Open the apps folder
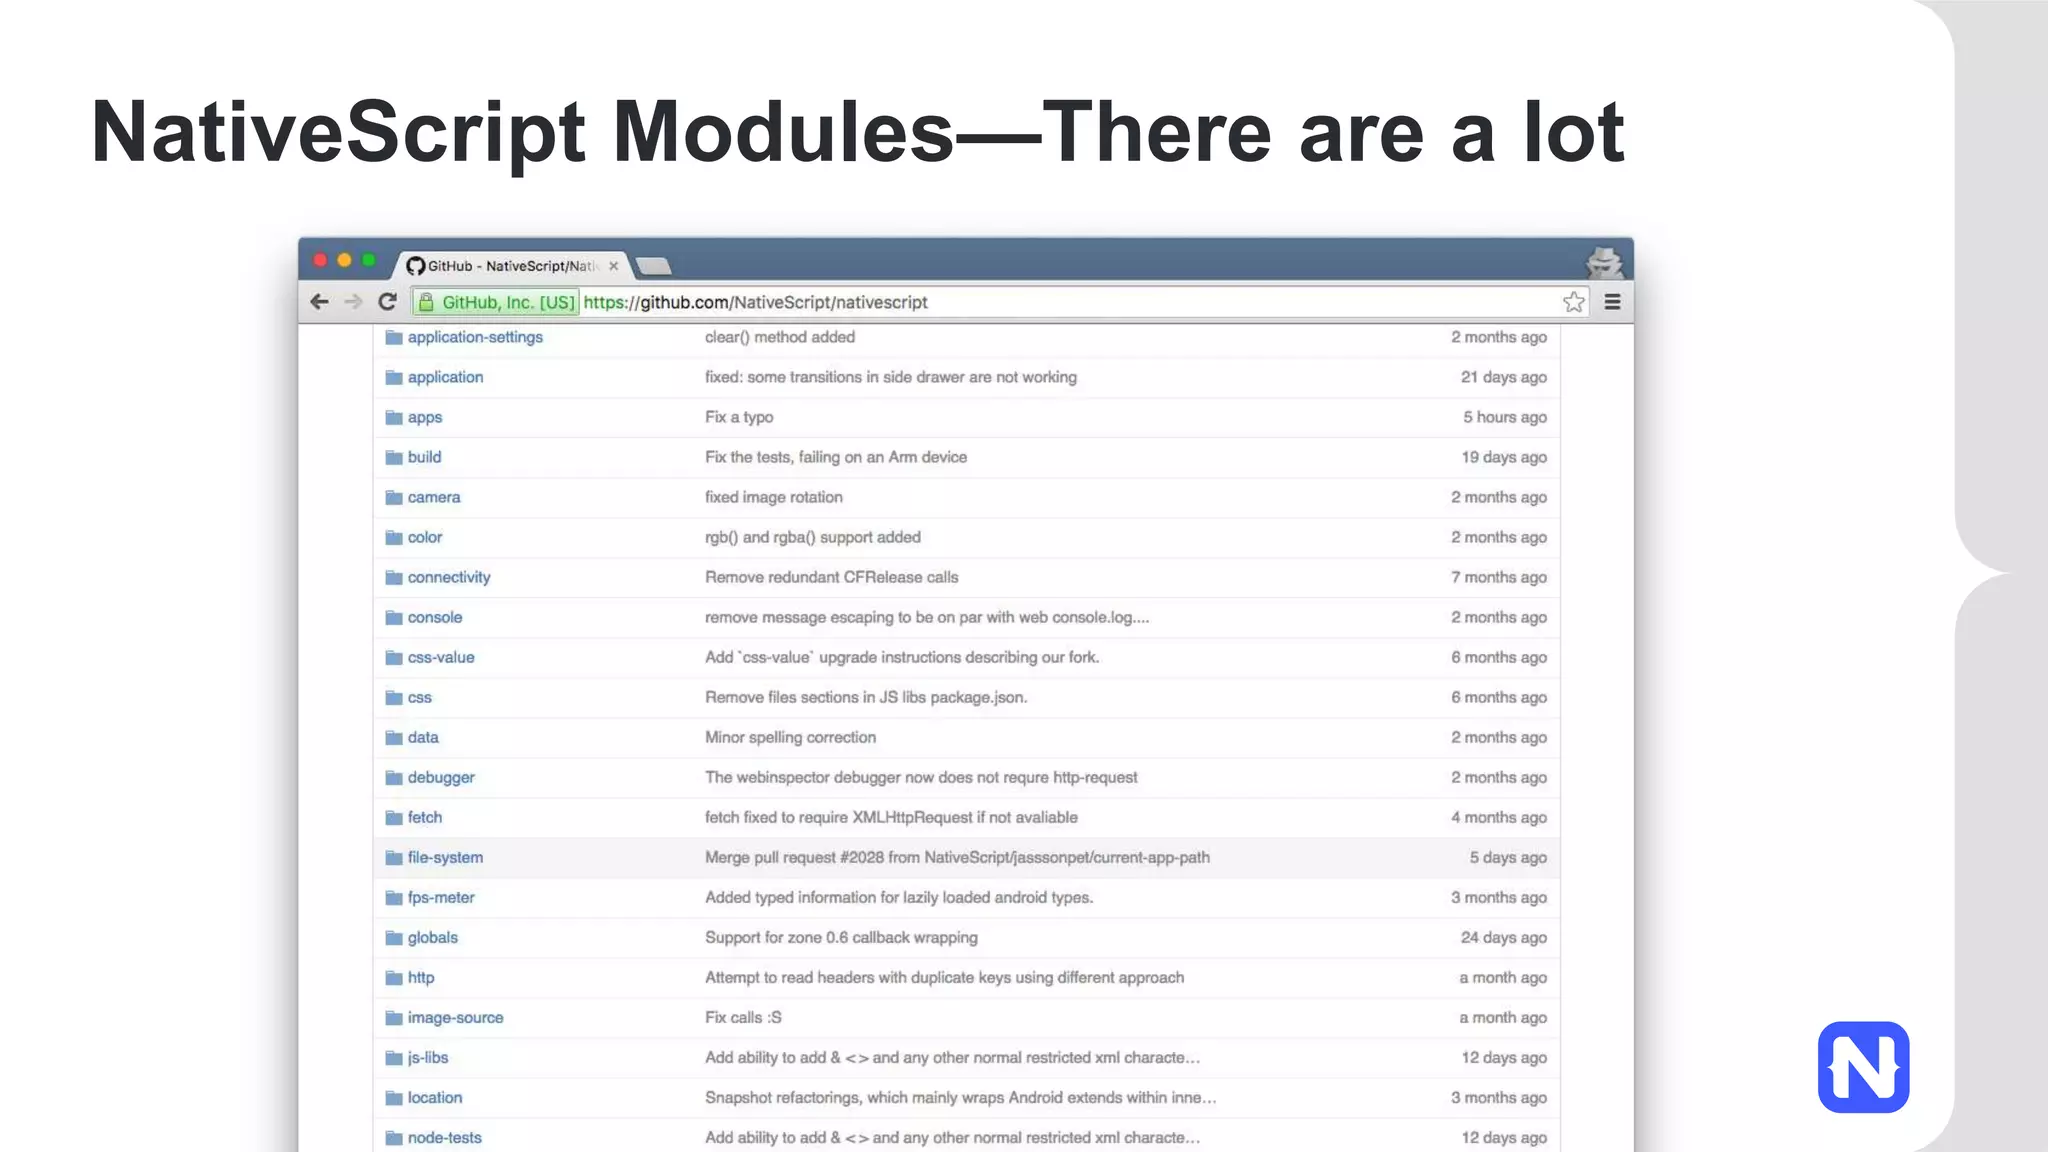Image resolution: width=2048 pixels, height=1152 pixels. [425, 417]
